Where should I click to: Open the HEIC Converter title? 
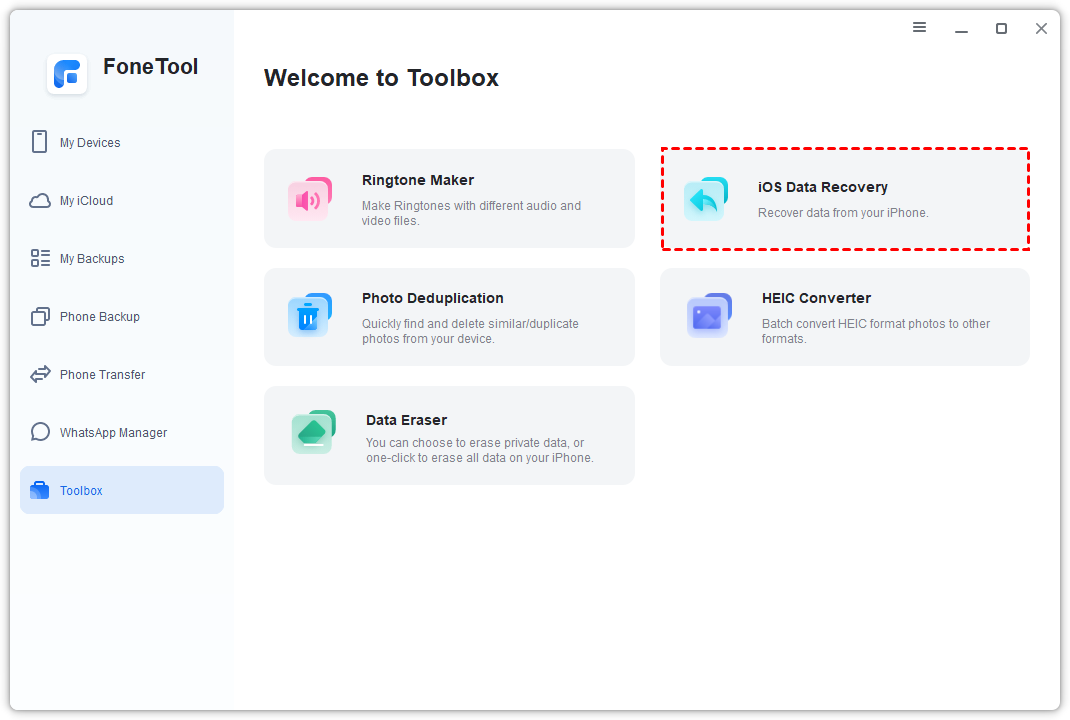[x=816, y=298]
